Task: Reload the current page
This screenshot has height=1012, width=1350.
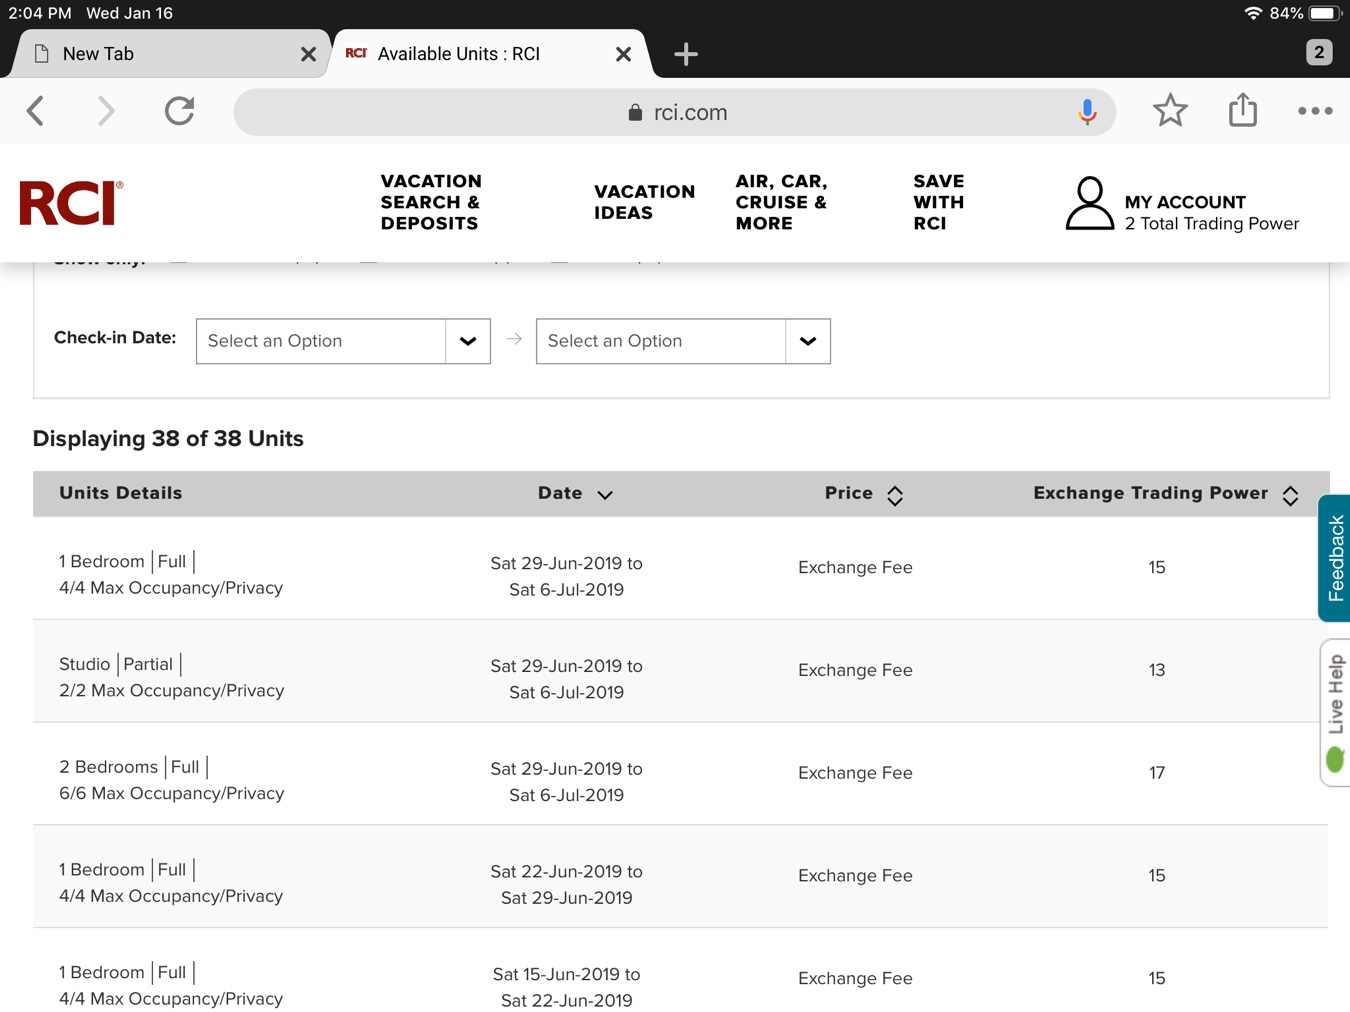Action: click(179, 111)
